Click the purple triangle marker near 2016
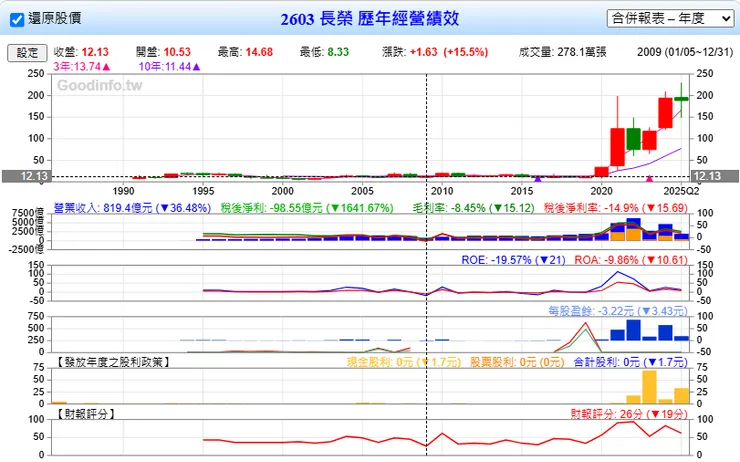The height and width of the screenshot is (462, 740). 538,178
